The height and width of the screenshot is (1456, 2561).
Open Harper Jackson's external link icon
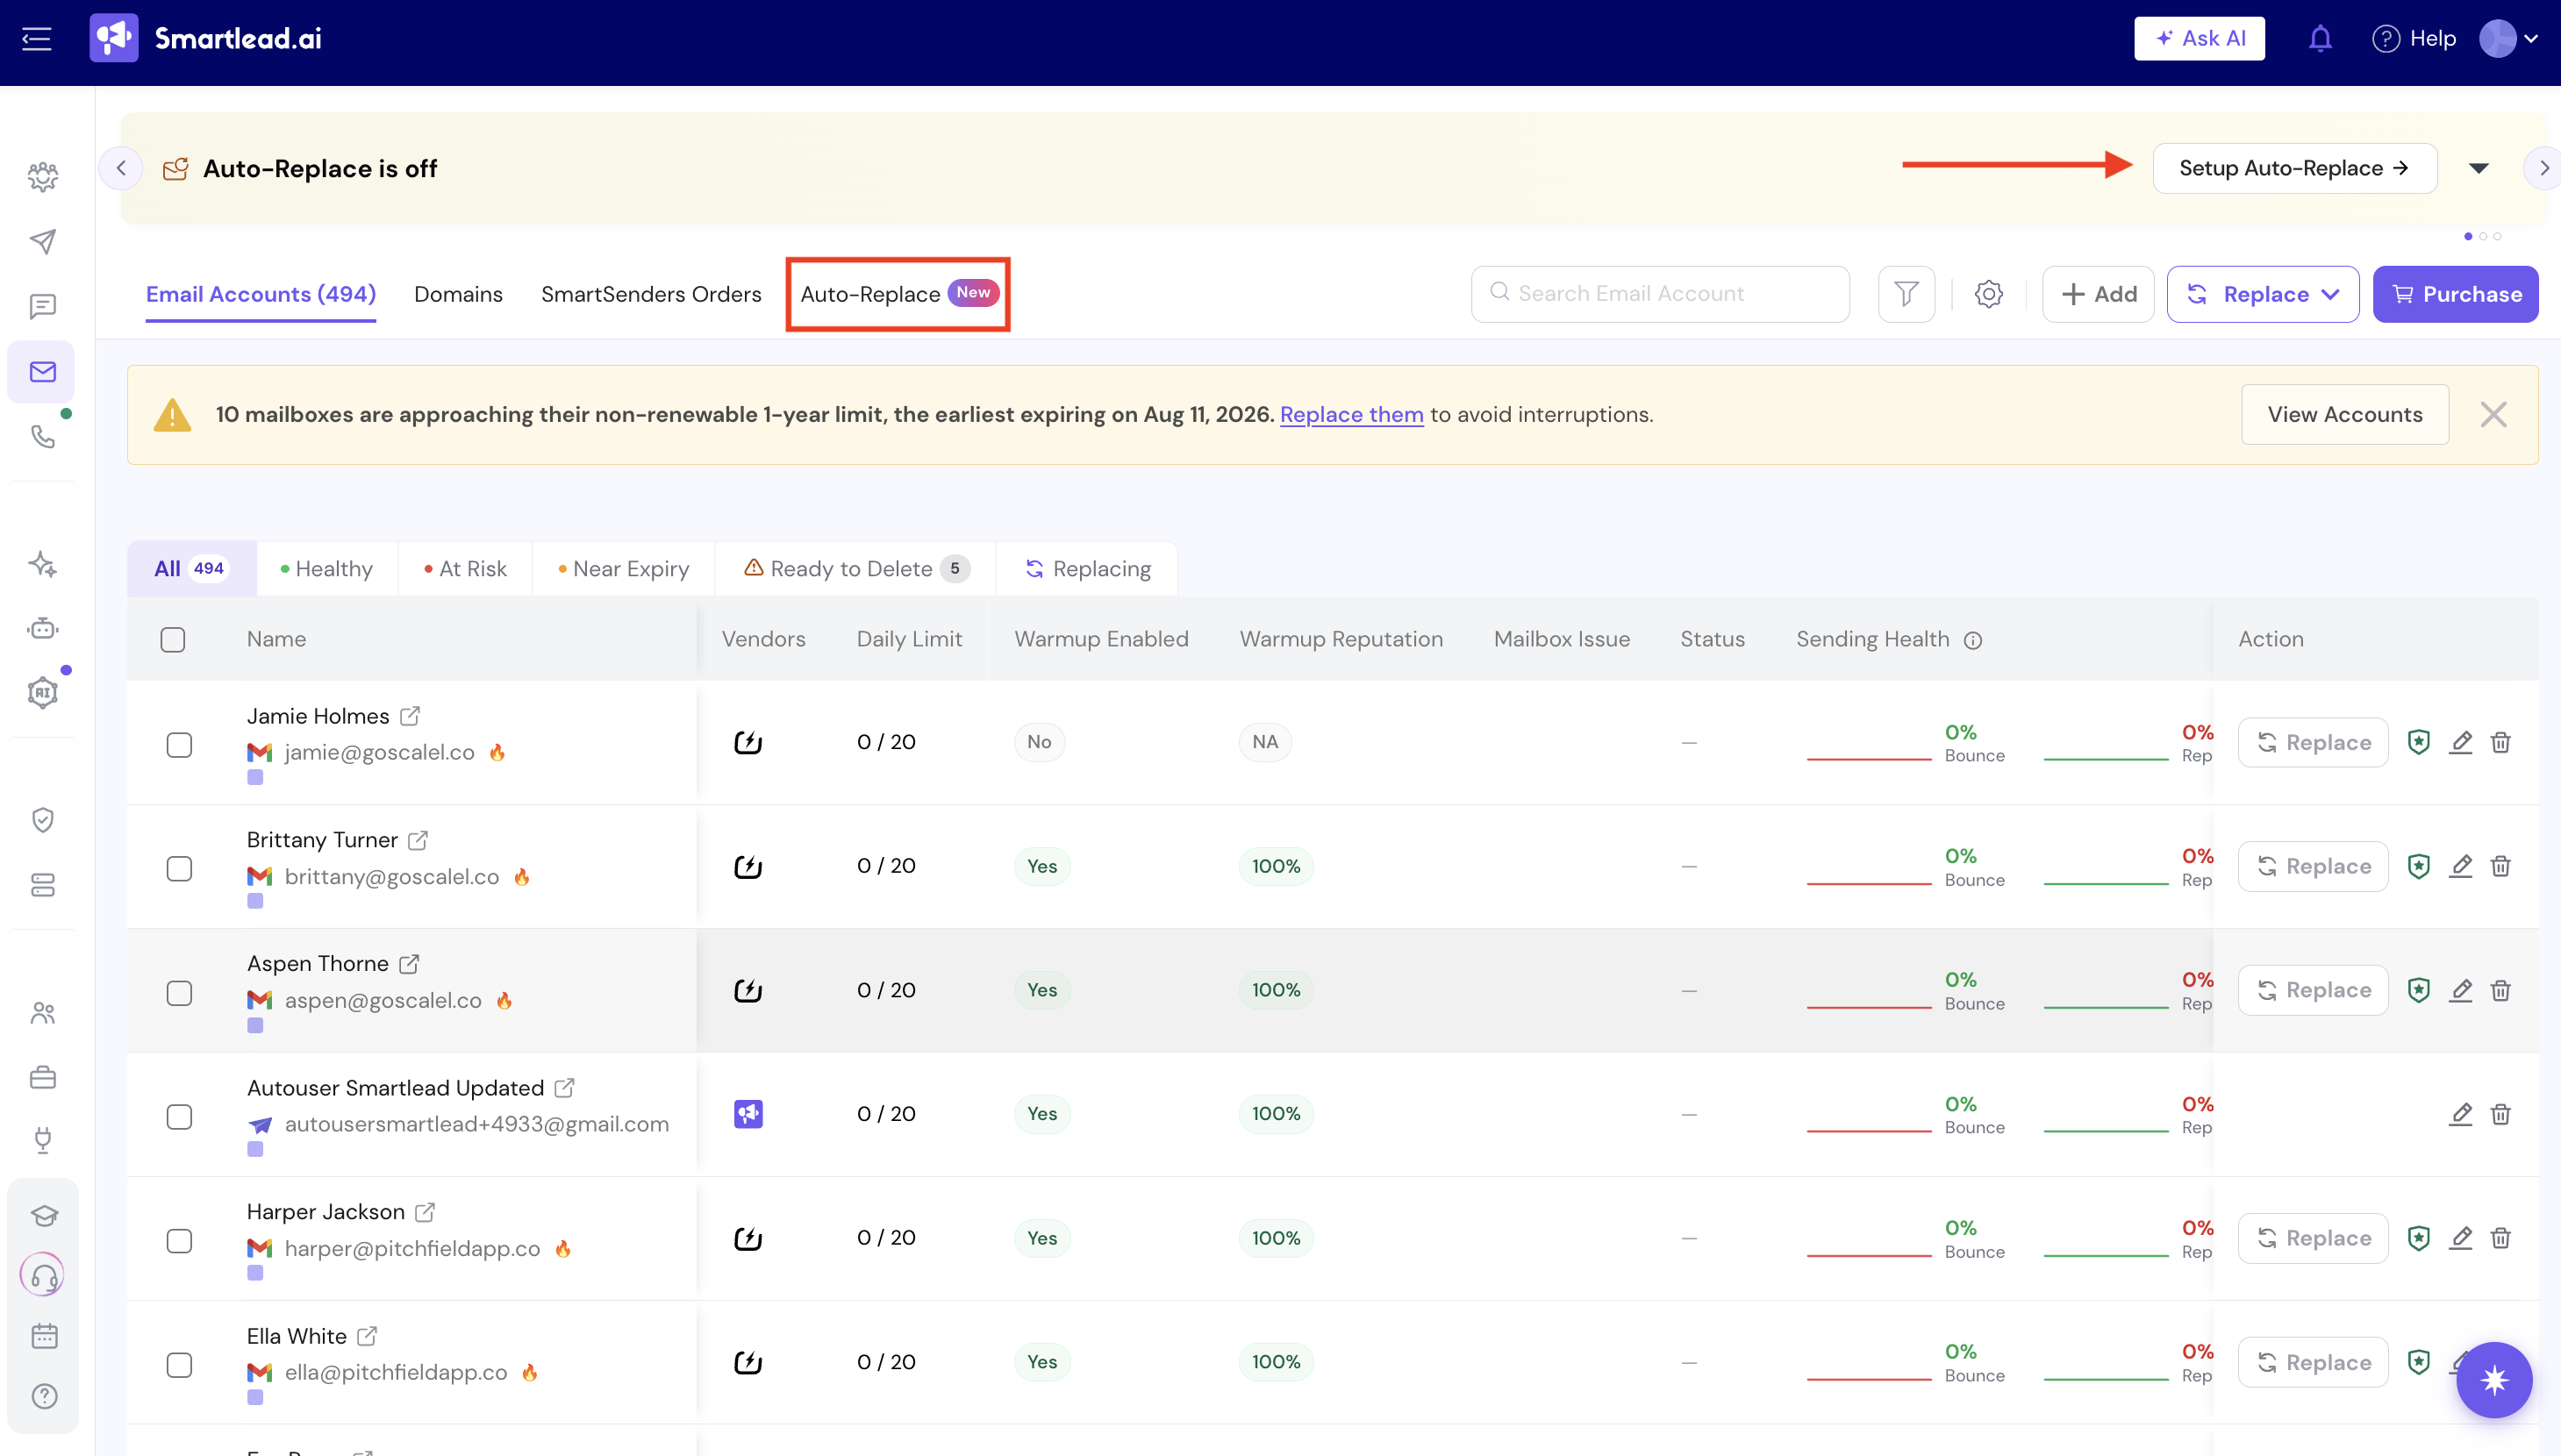425,1212
